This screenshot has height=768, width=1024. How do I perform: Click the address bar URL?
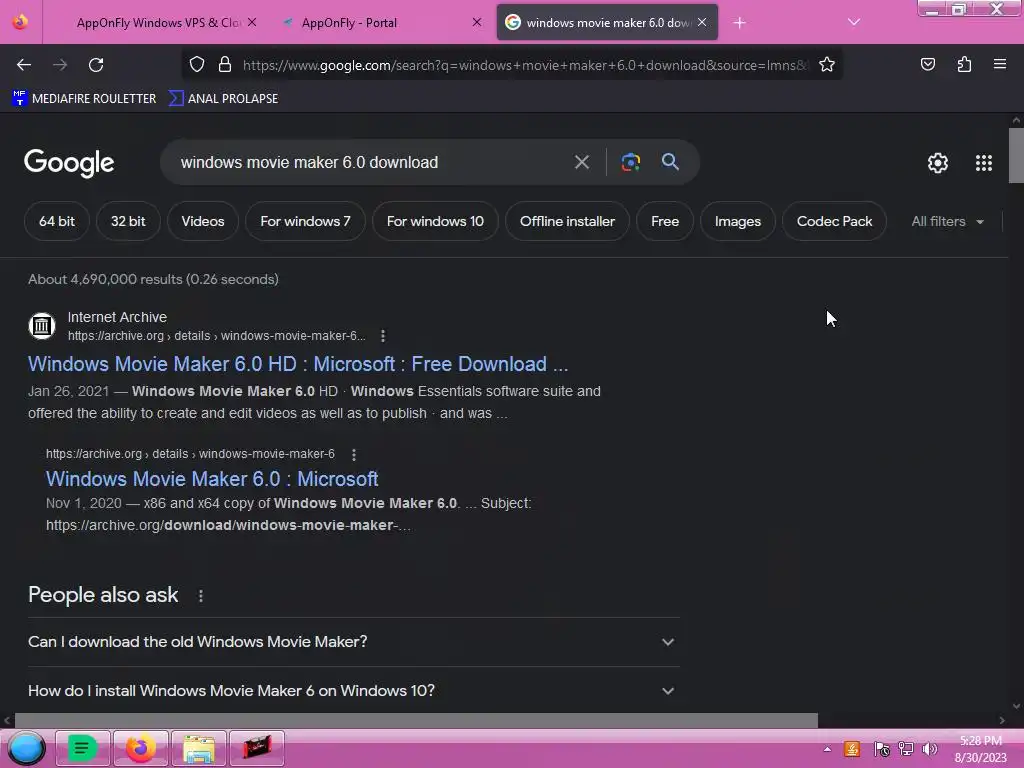click(525, 65)
